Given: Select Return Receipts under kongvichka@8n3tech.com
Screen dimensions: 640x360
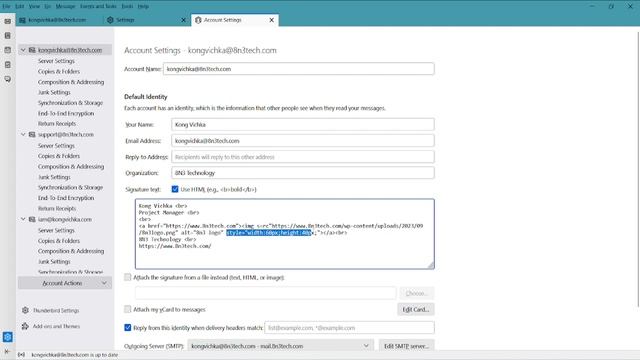Looking at the screenshot, I should pyautogui.click(x=57, y=123).
